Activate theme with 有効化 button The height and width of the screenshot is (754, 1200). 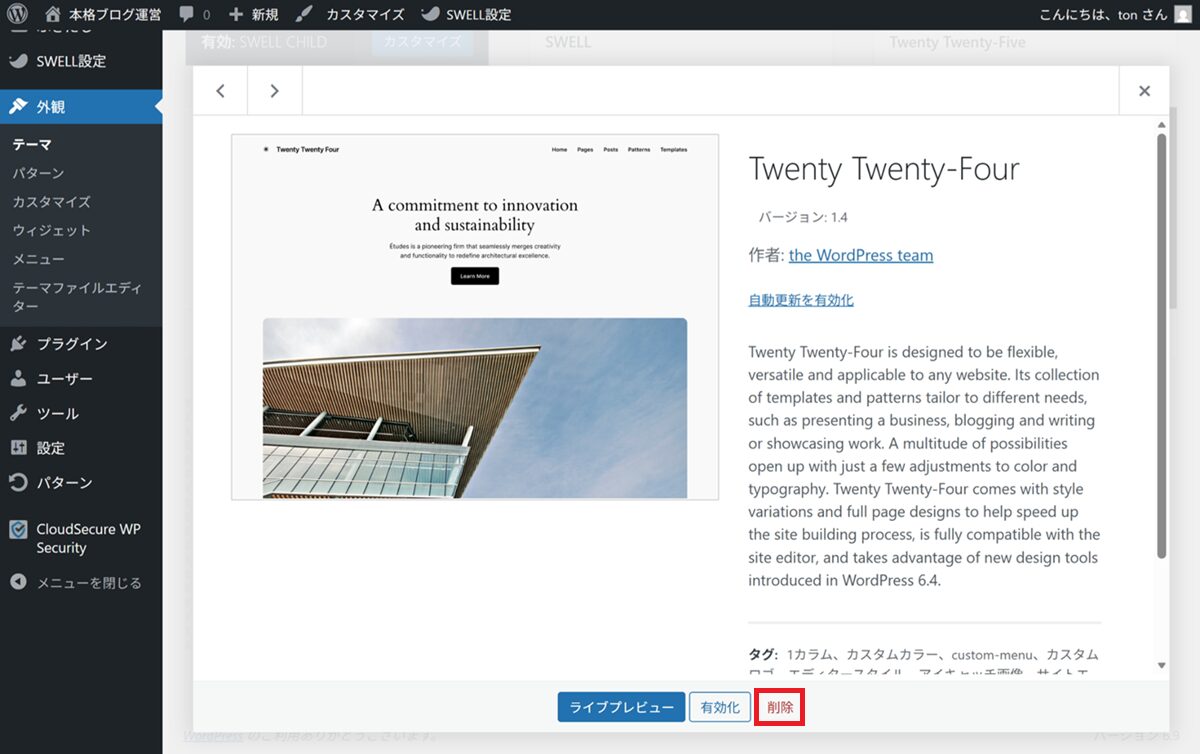pyautogui.click(x=720, y=707)
